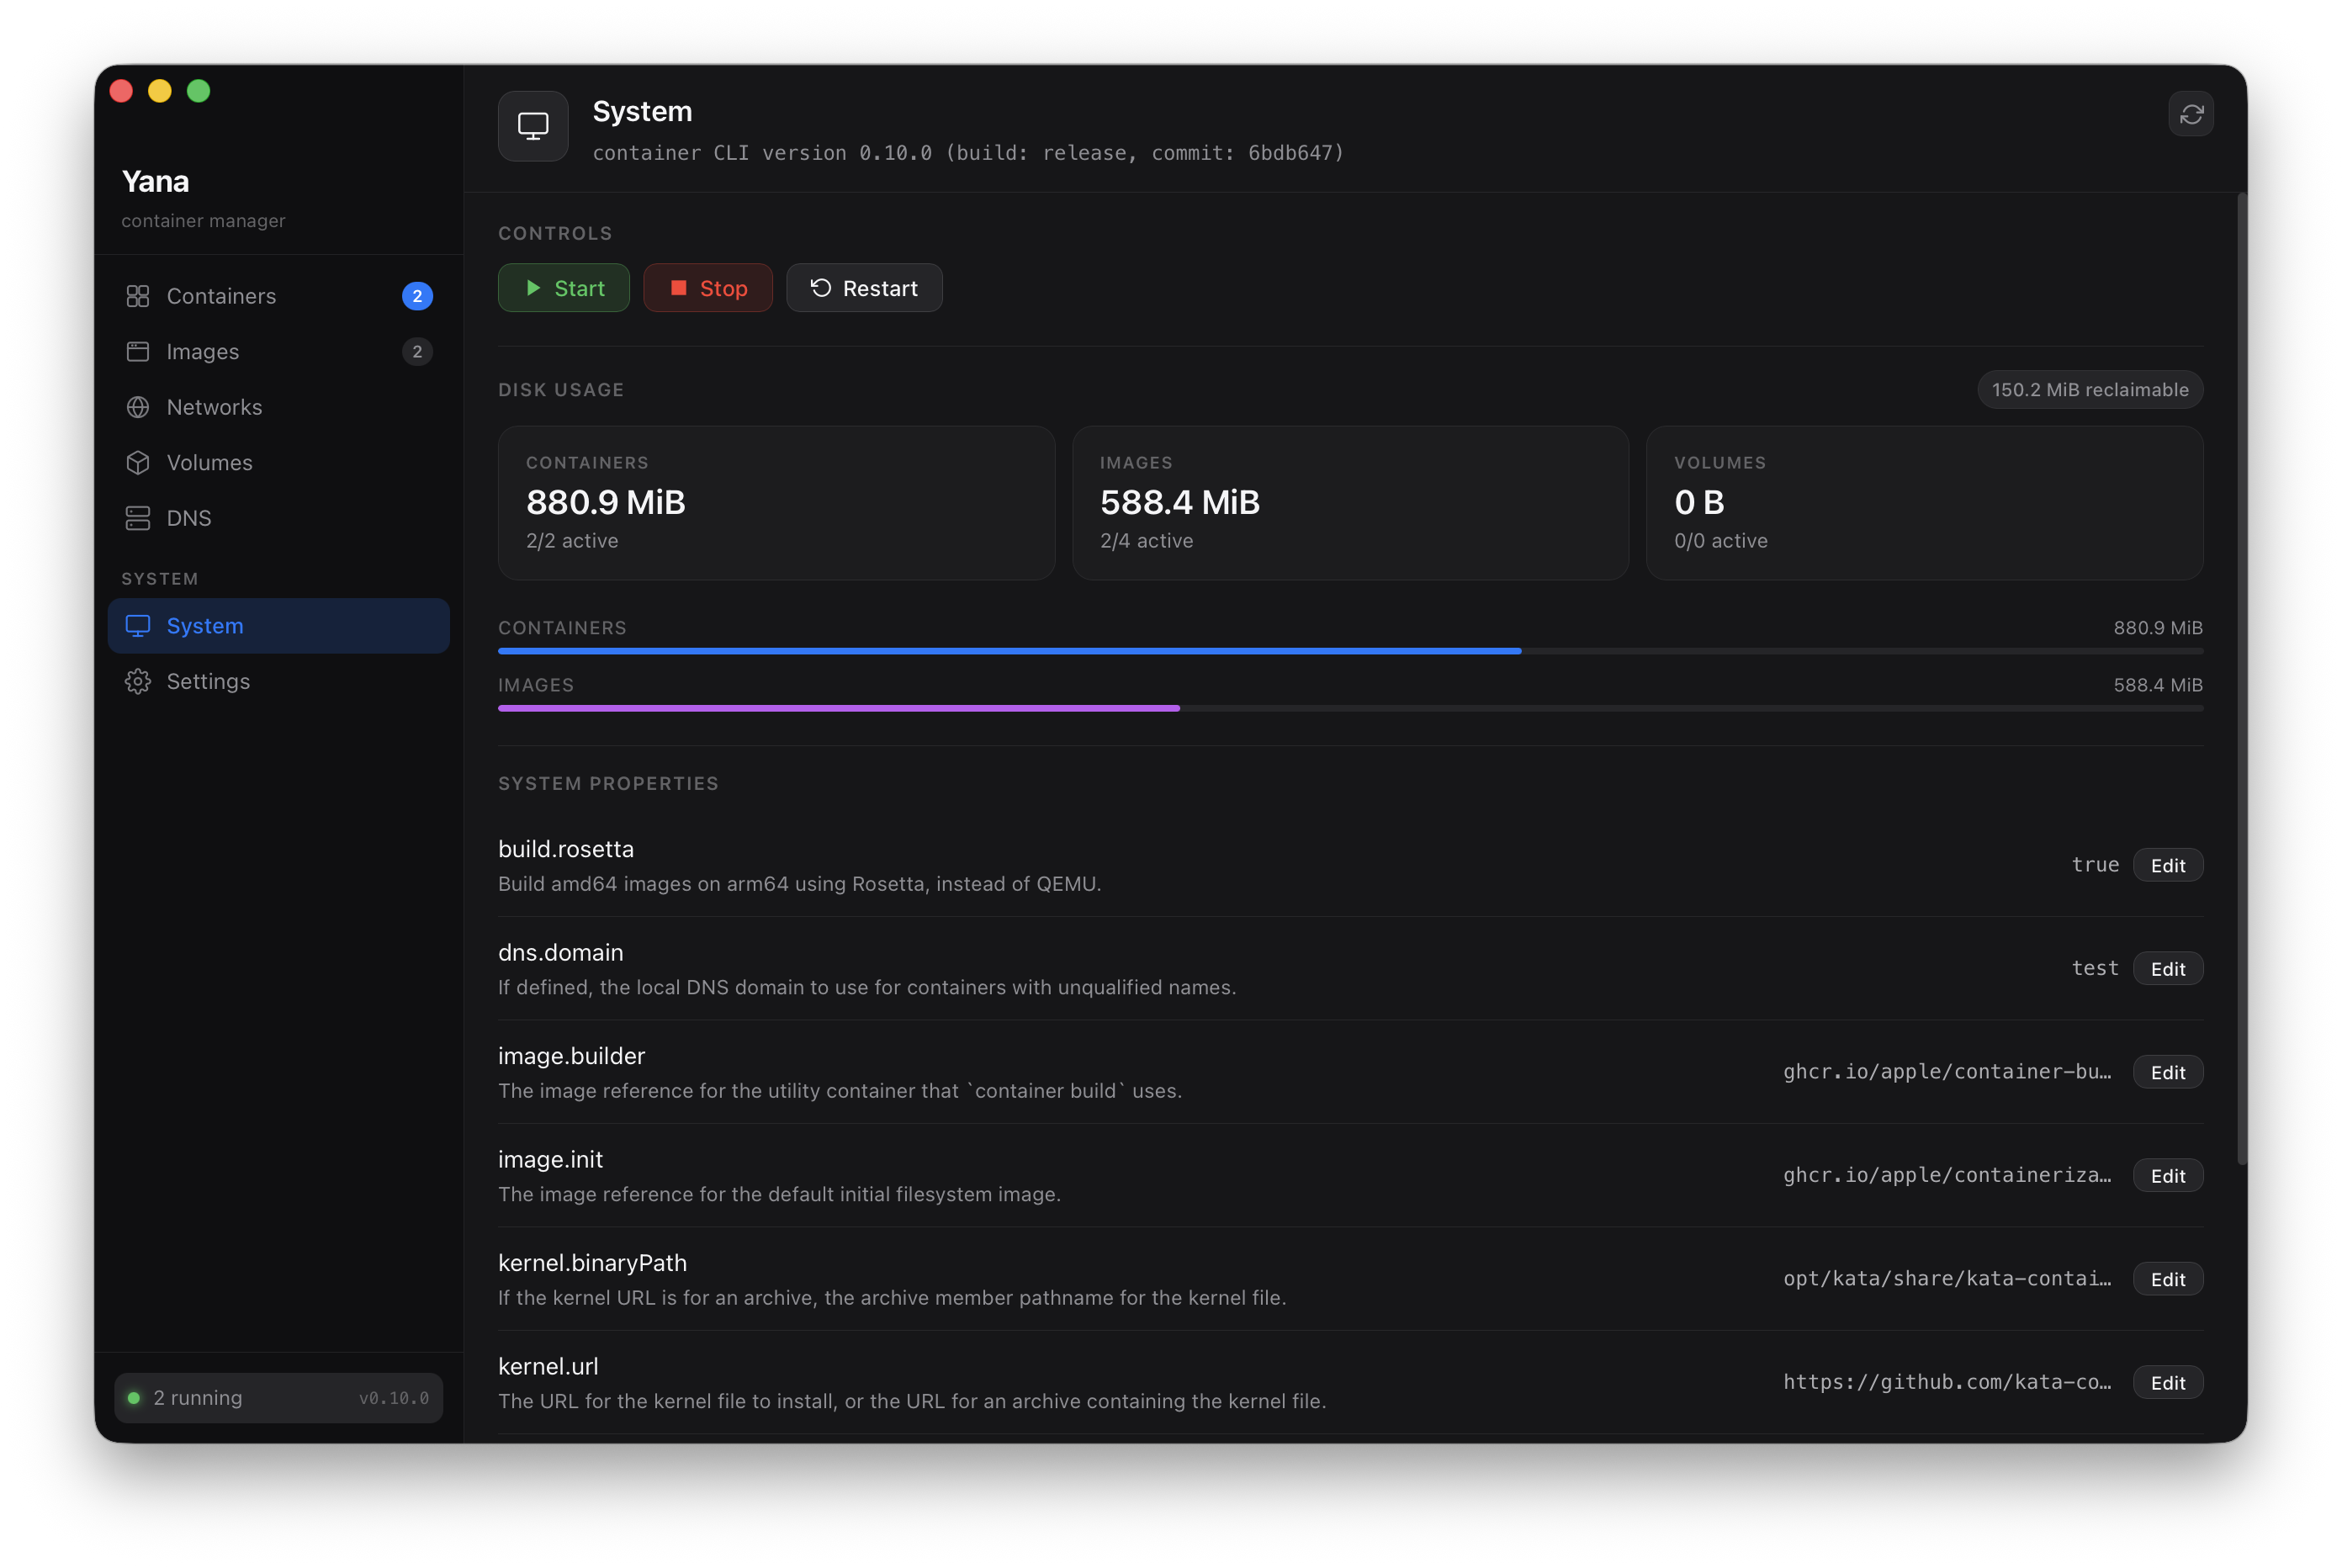Select the Volumes sidebar icon

click(137, 462)
